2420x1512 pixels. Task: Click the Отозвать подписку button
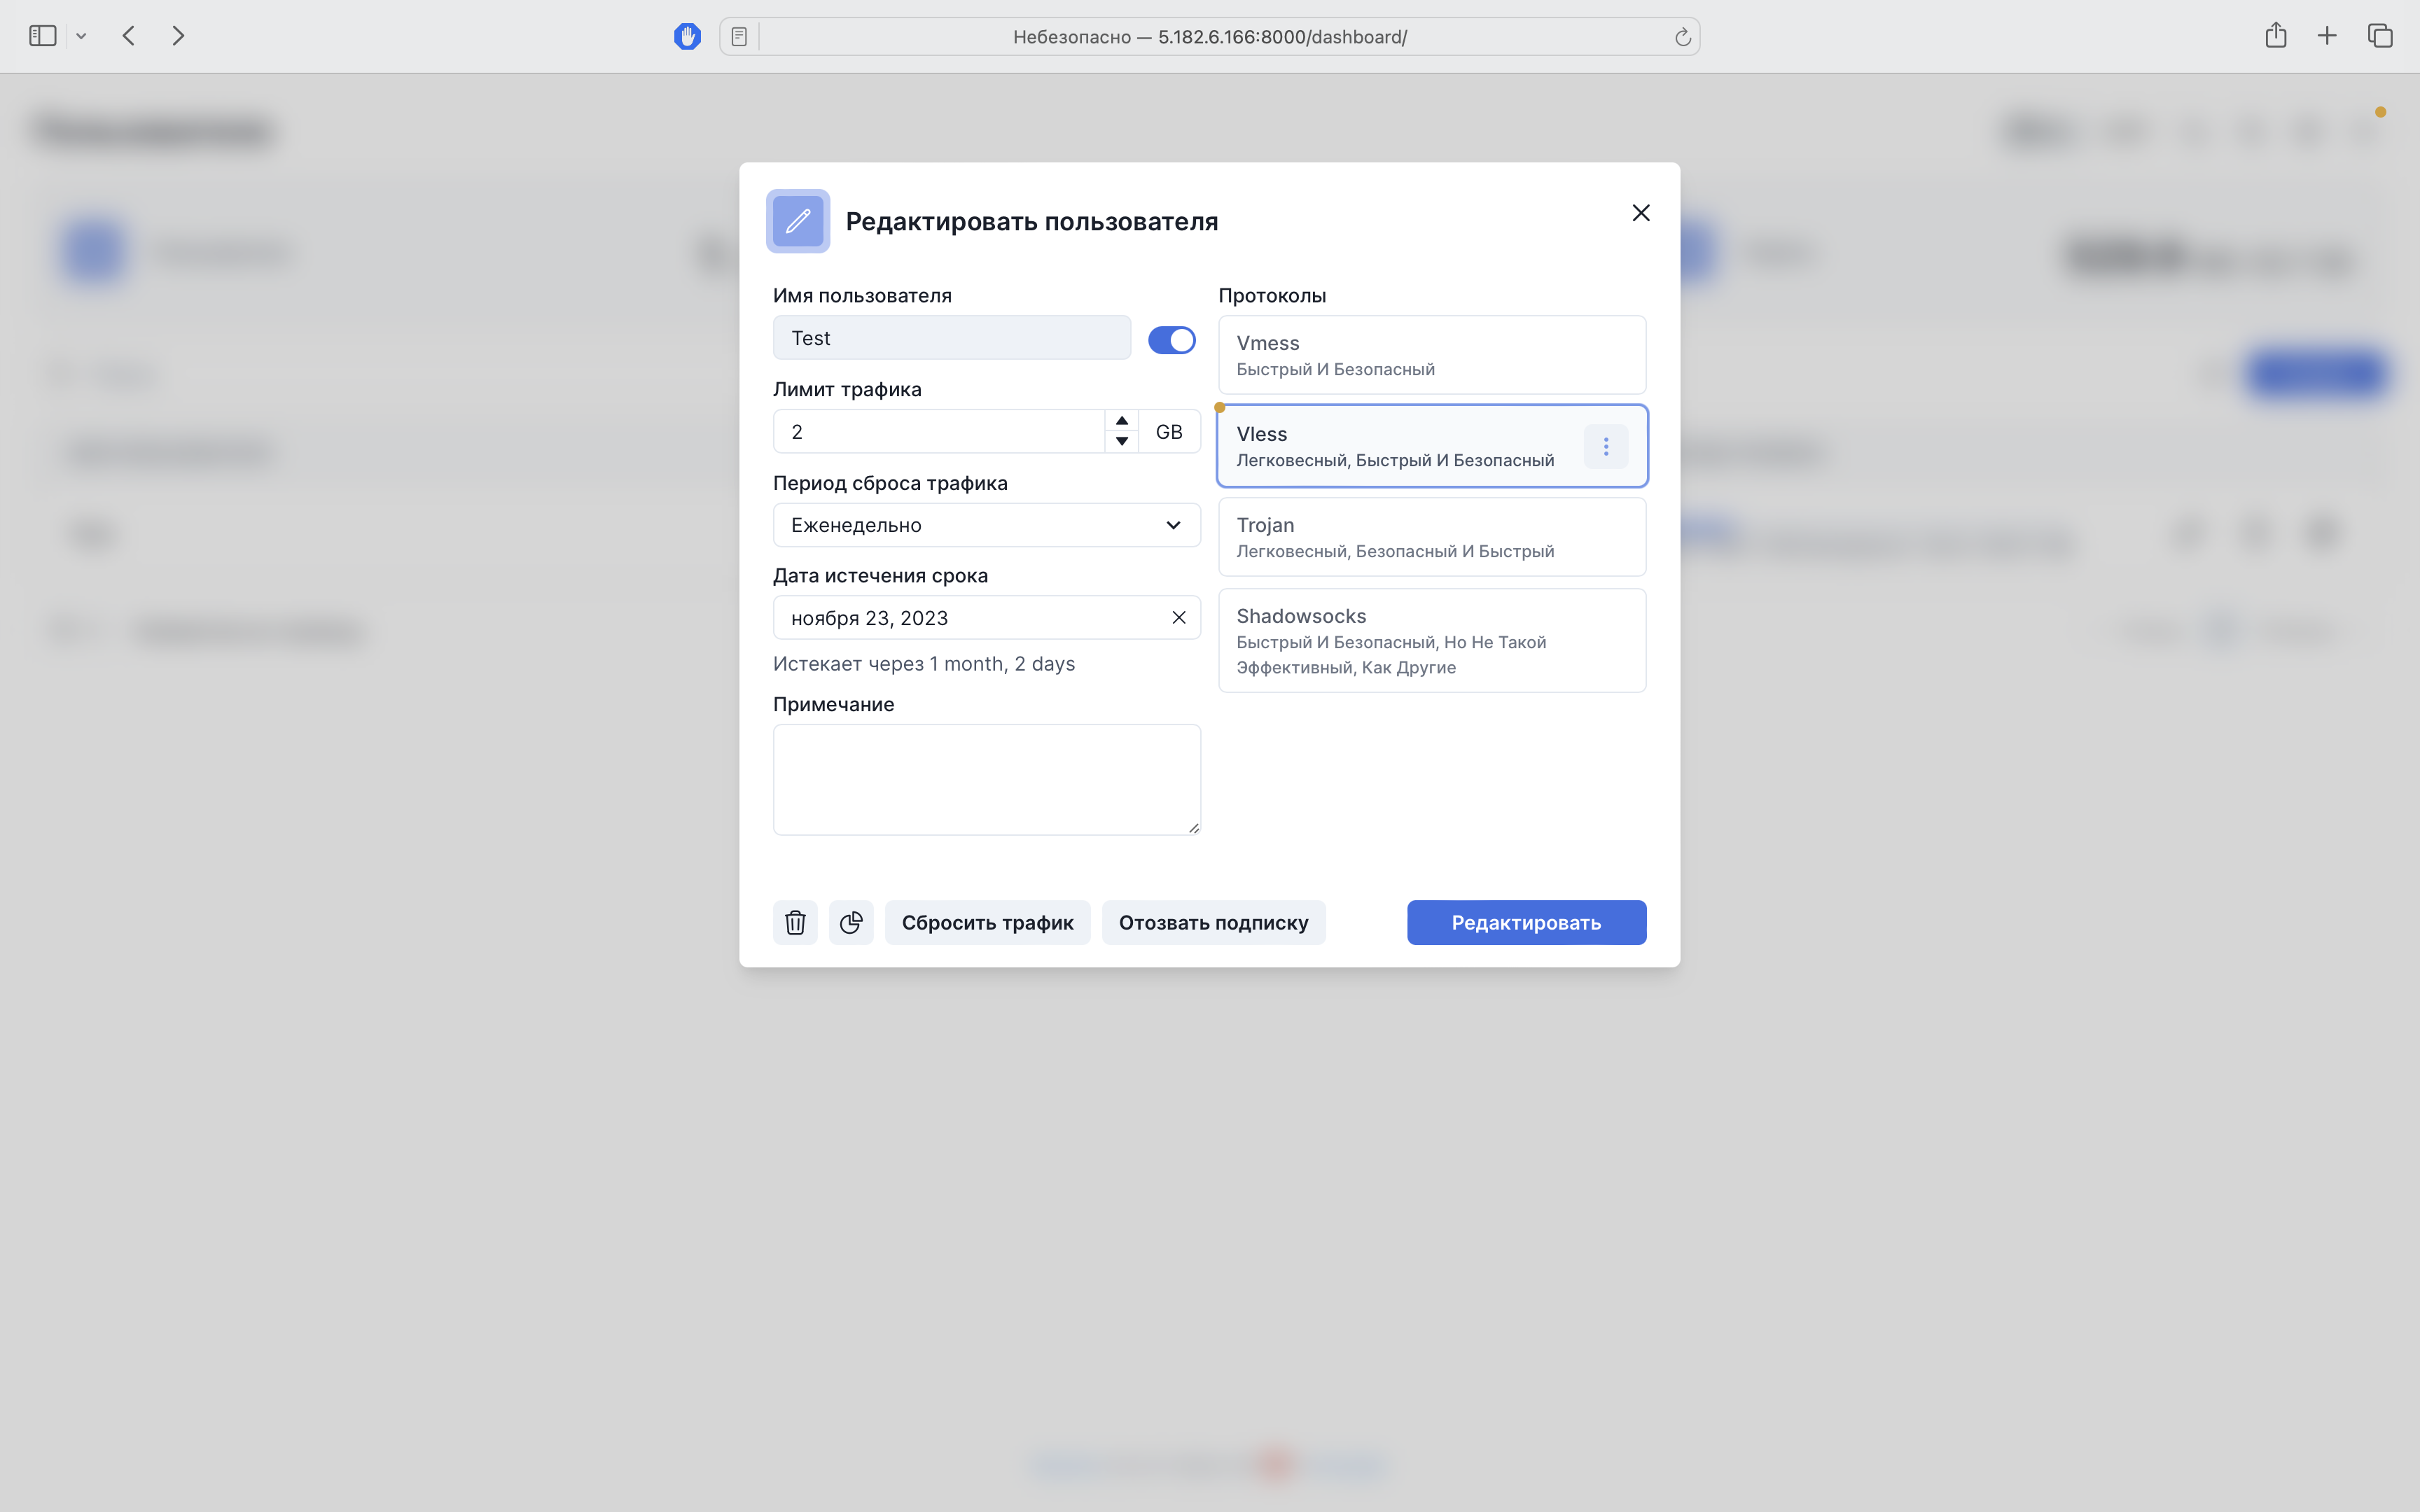point(1213,922)
